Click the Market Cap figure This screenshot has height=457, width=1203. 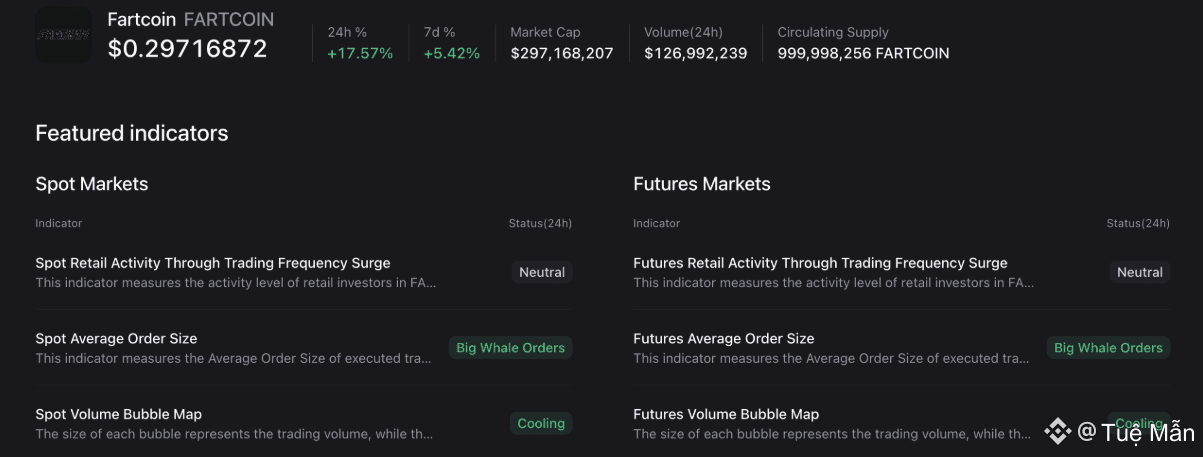[561, 53]
